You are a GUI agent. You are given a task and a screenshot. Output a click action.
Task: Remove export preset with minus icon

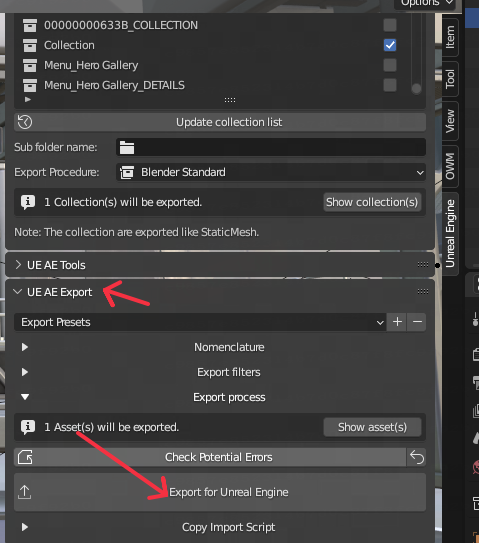click(x=417, y=322)
